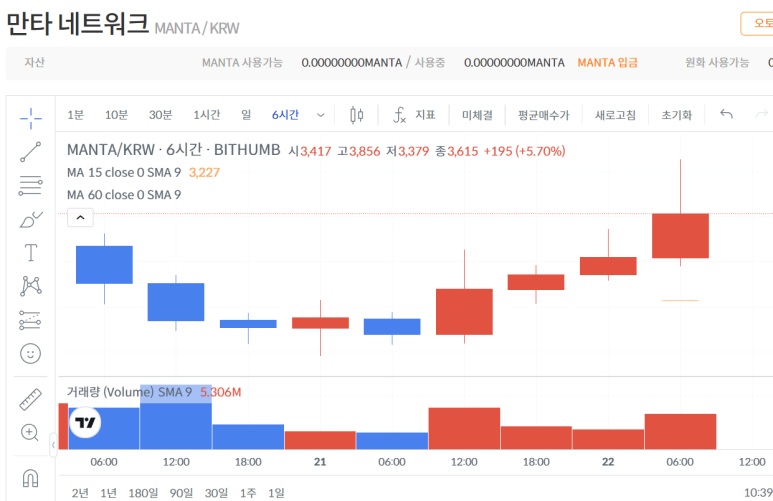773x501 pixels.
Task: Click the 새로고침 refresh button
Action: click(x=615, y=115)
